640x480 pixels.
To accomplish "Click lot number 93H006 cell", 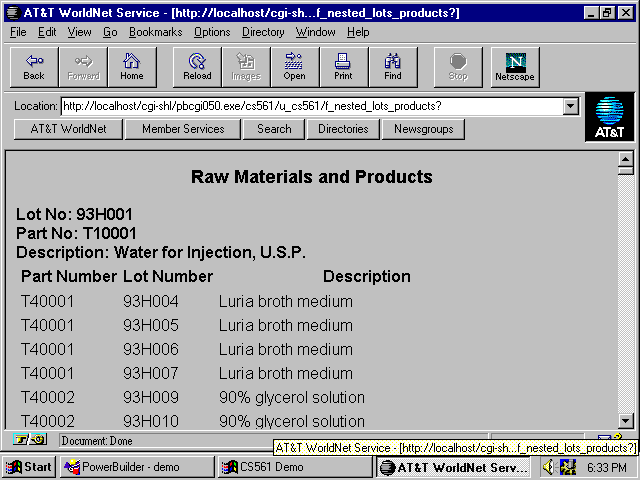I will (151, 350).
